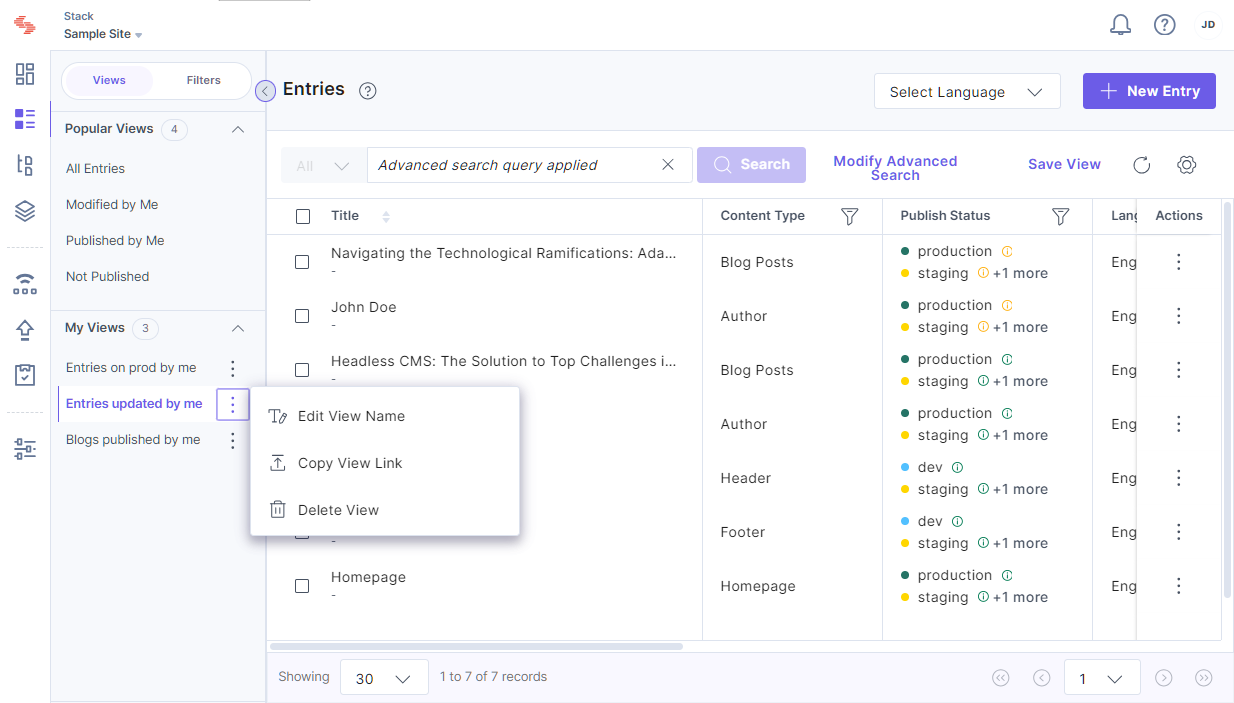This screenshot has height=703, width=1234.
Task: Sort entries by Title column
Action: (x=386, y=216)
